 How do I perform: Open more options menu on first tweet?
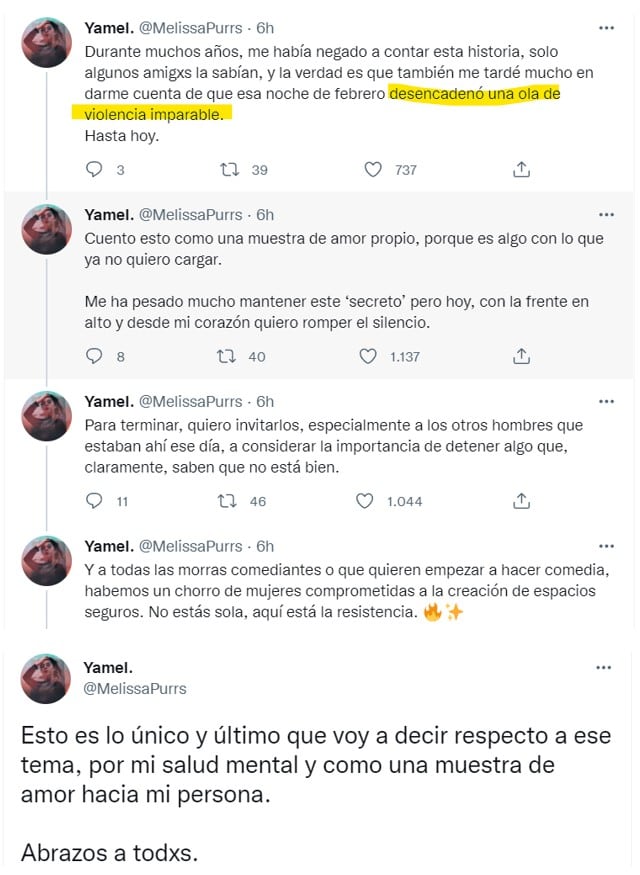(605, 27)
